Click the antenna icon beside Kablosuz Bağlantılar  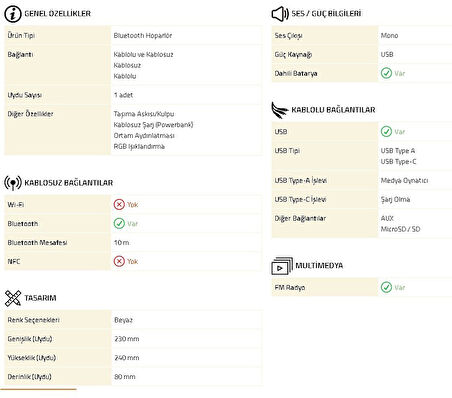click(x=13, y=183)
